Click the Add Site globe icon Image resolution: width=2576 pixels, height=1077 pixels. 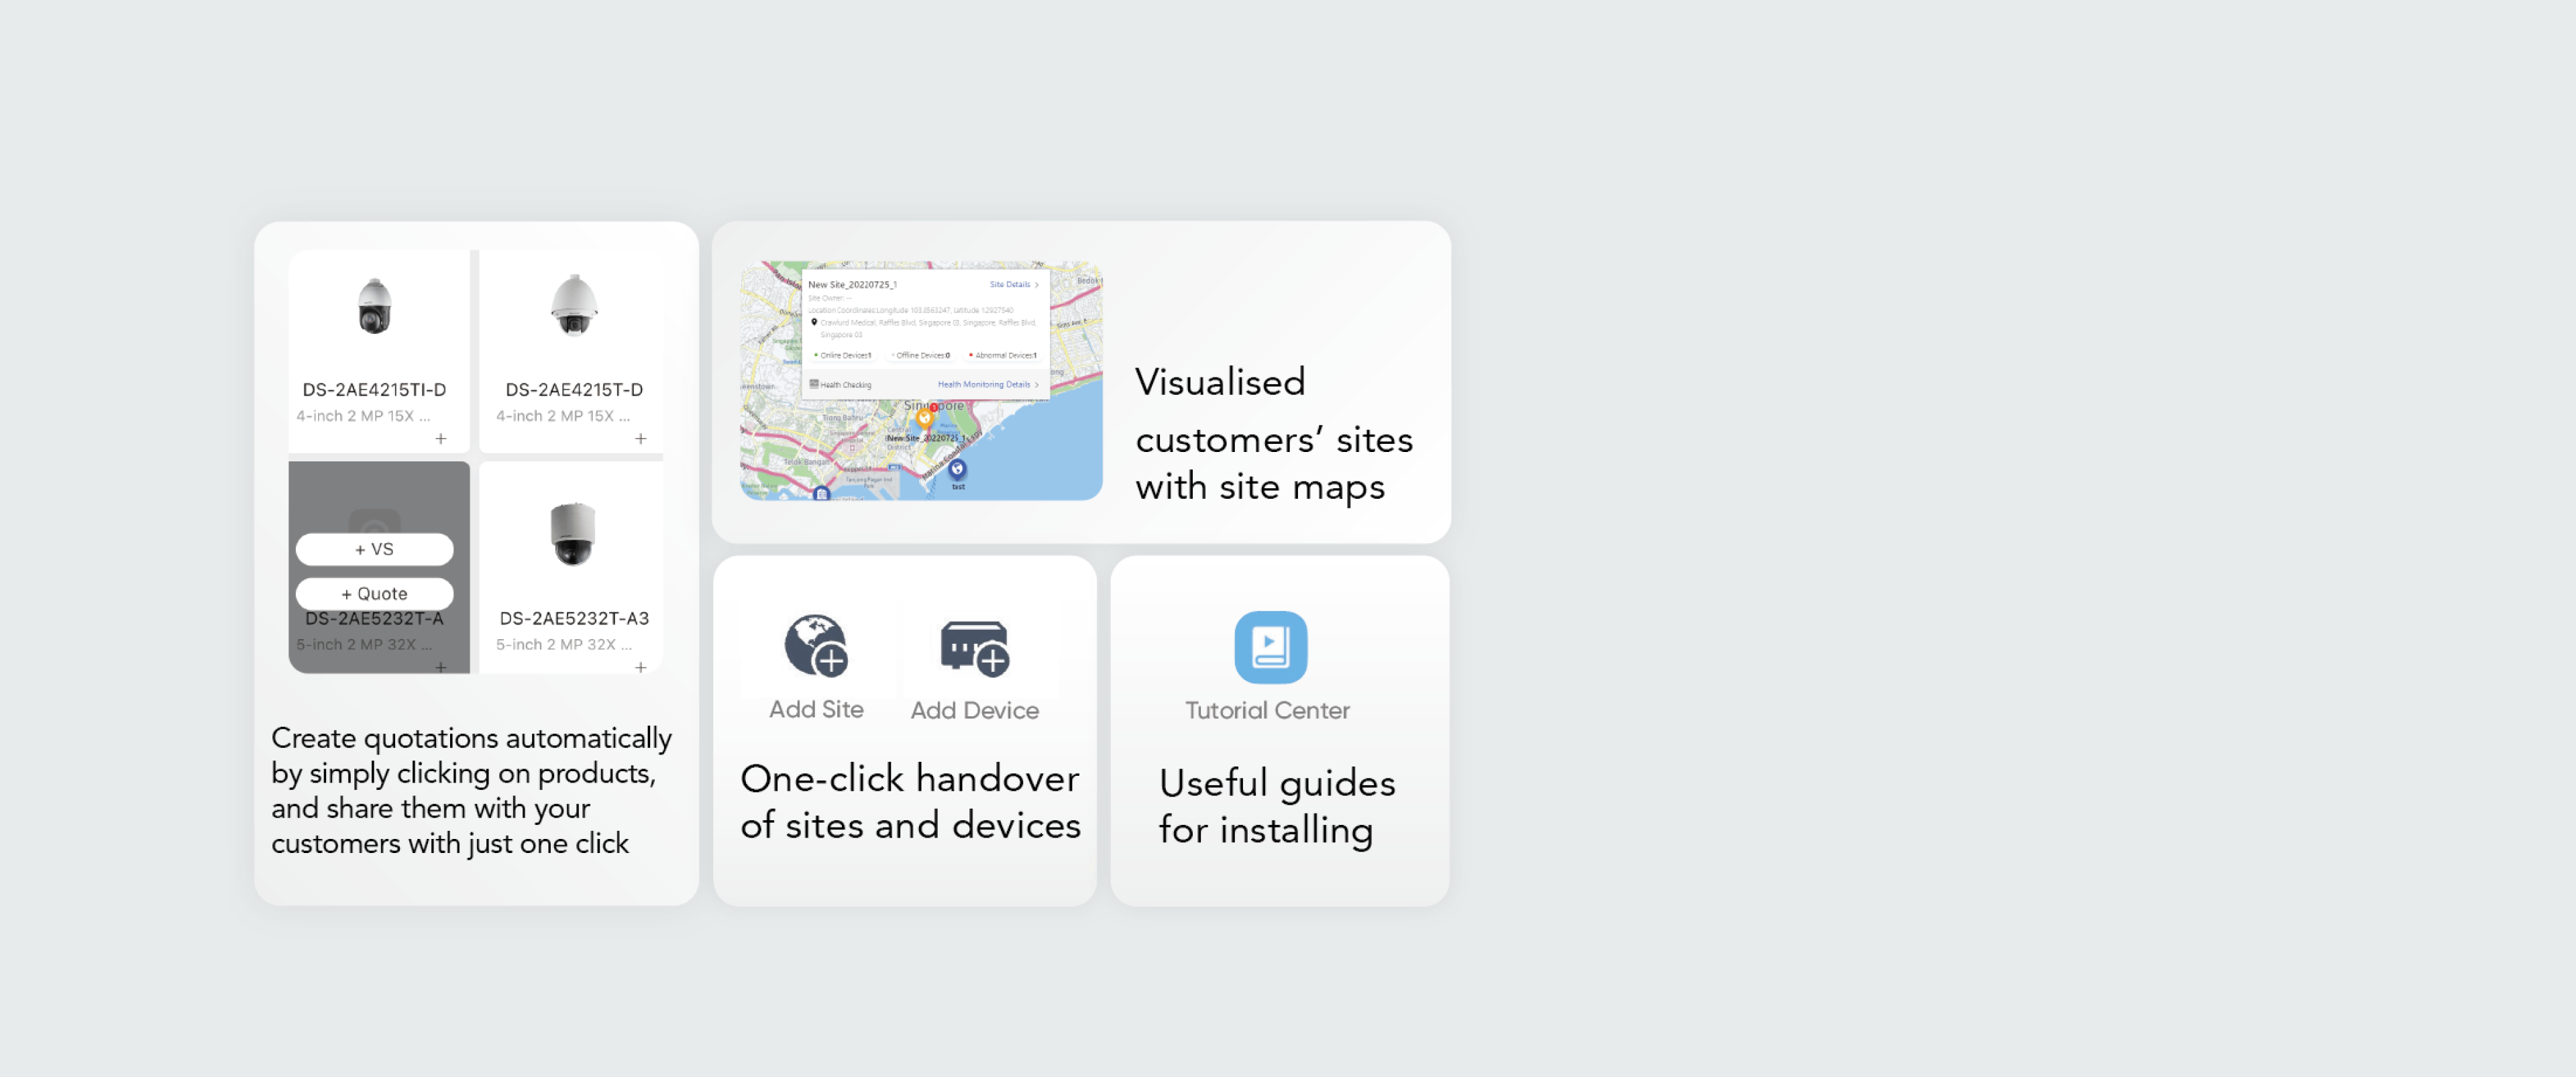tap(816, 645)
